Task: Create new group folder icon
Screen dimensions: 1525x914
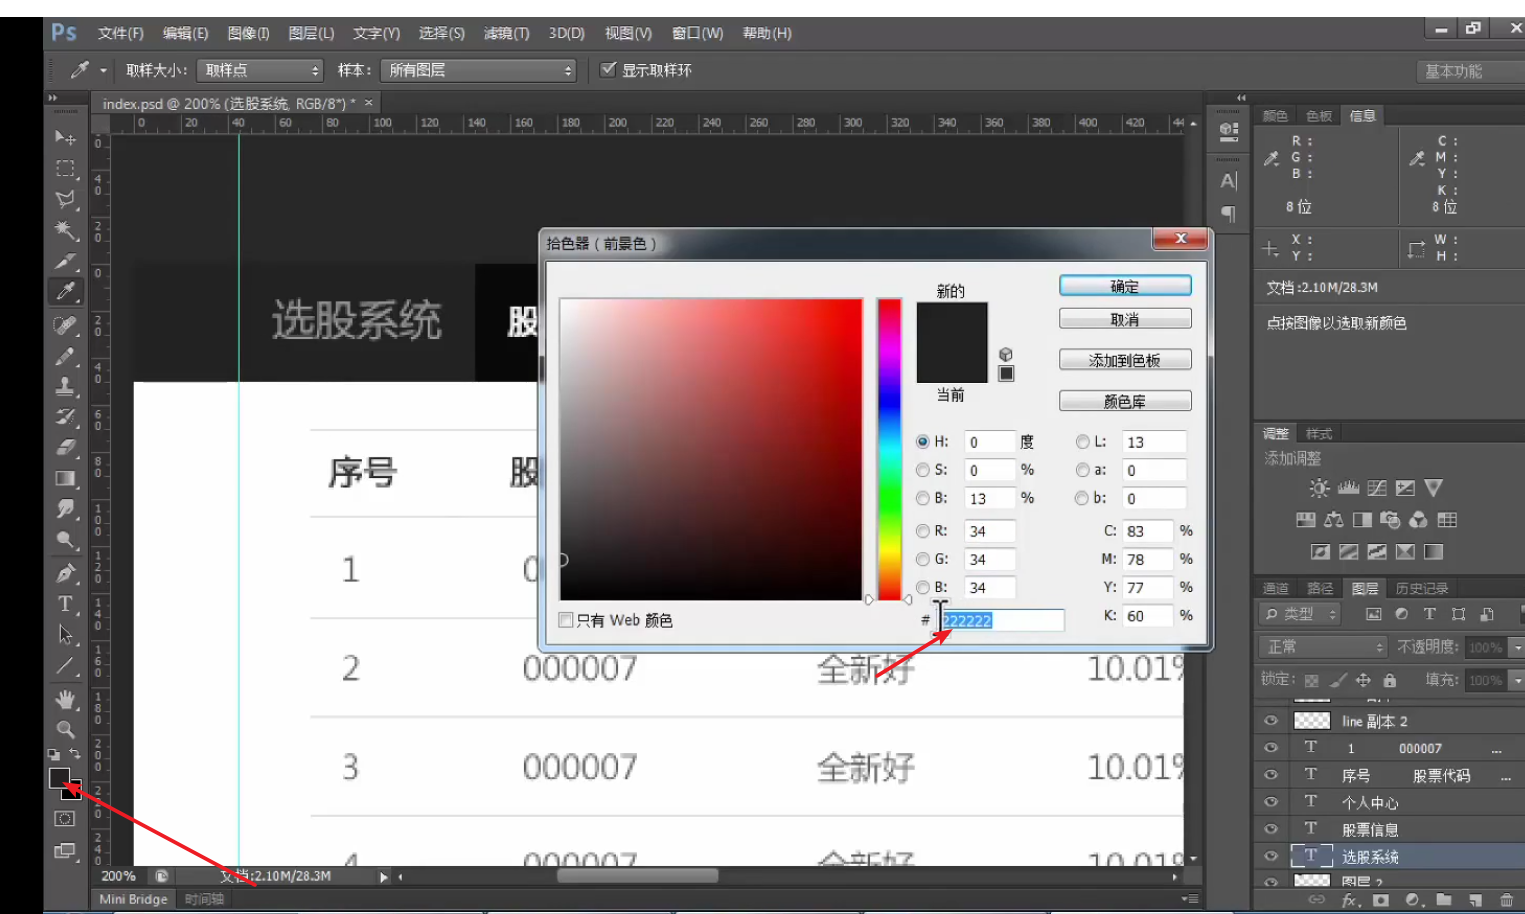Action: pos(1443,900)
